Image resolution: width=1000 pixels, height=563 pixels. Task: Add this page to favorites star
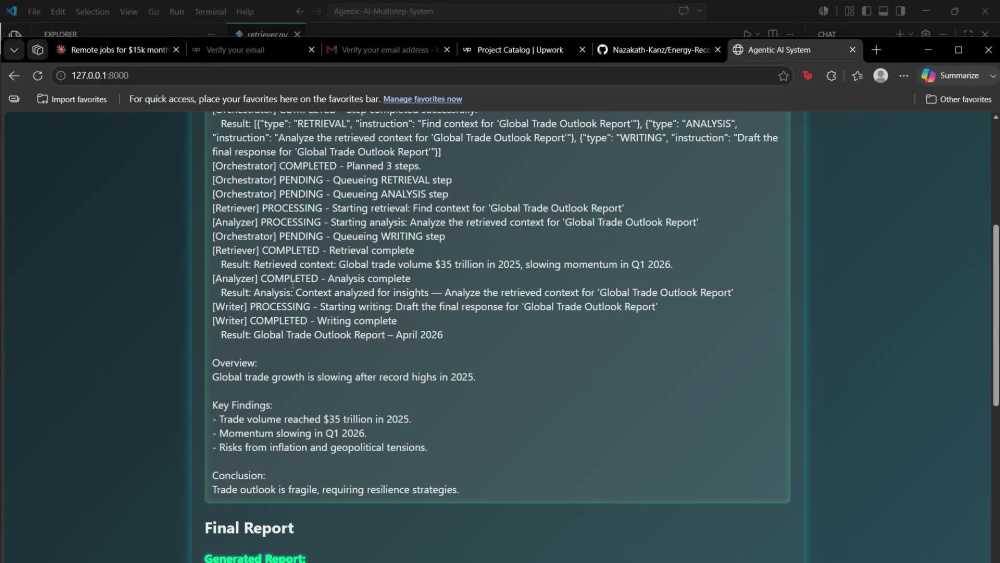point(783,76)
